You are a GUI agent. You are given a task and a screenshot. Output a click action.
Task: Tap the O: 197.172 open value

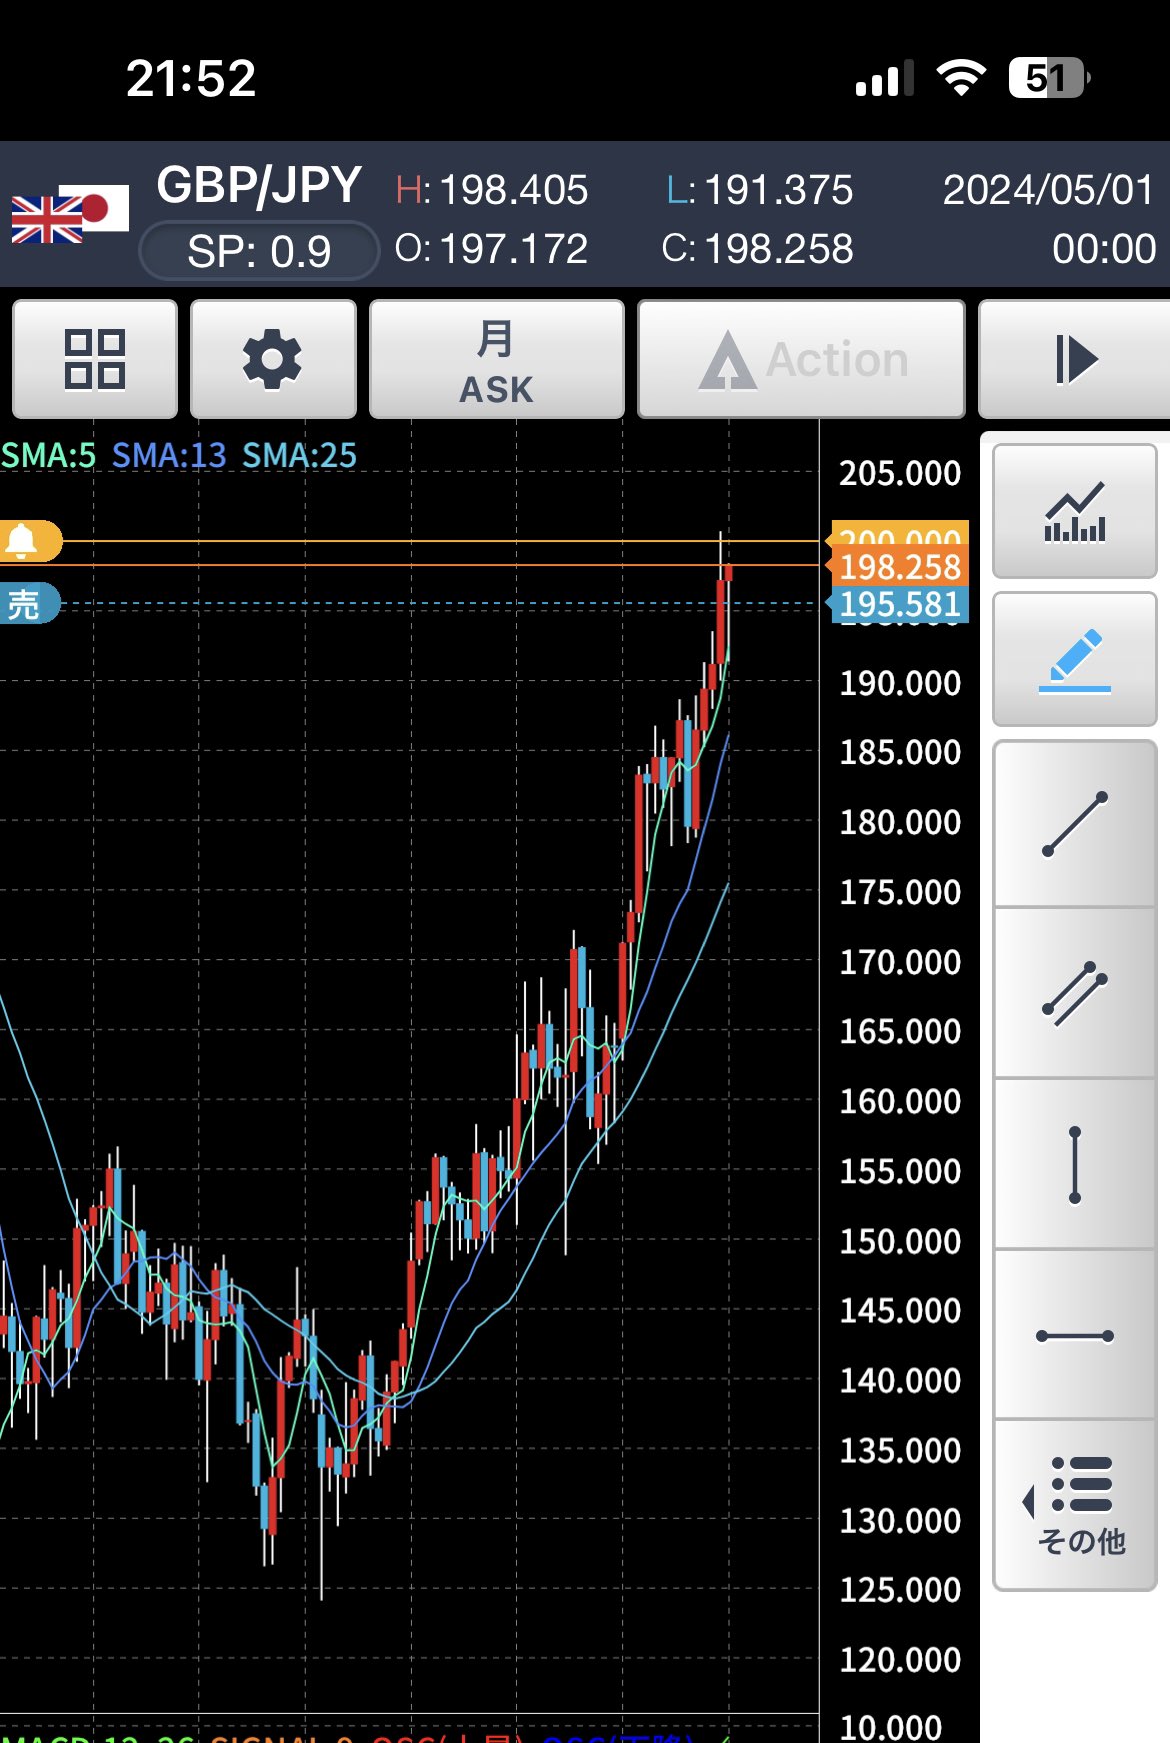492,249
